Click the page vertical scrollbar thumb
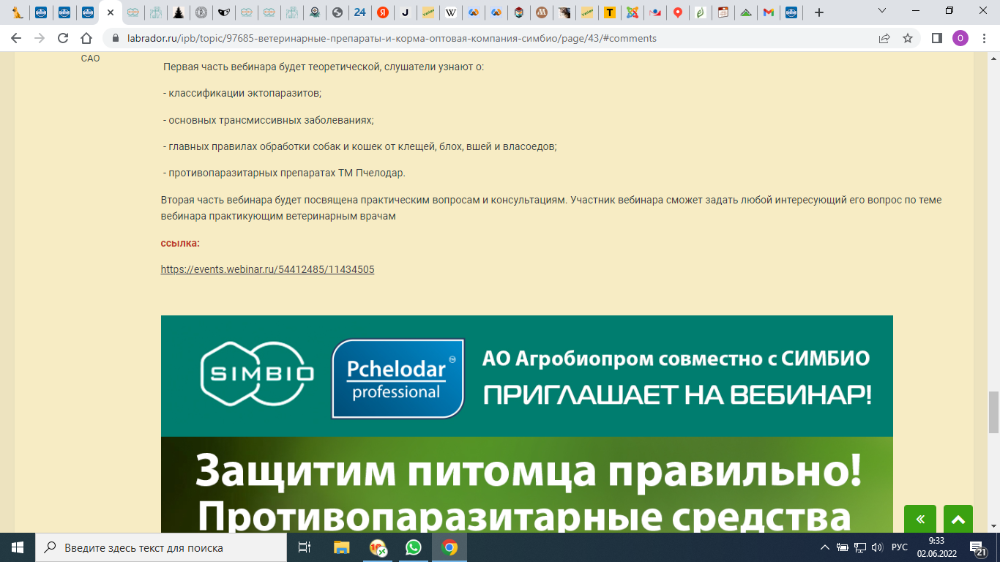The width and height of the screenshot is (1000, 562). click(994, 413)
